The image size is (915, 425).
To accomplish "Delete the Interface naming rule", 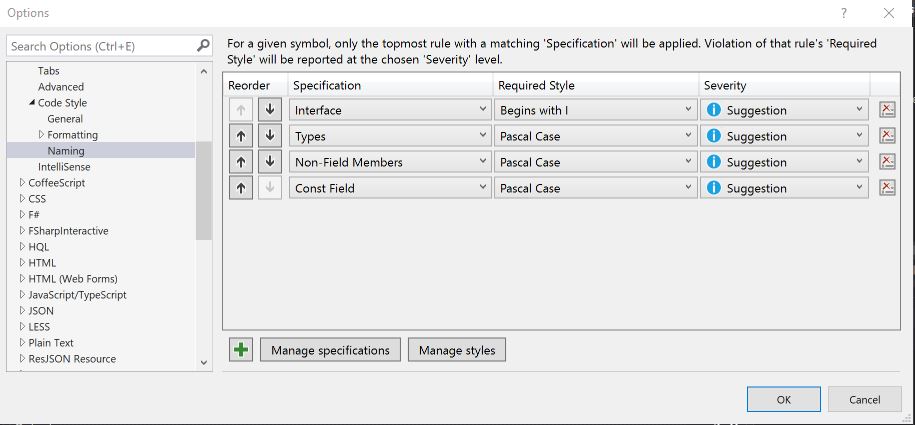I will [886, 110].
